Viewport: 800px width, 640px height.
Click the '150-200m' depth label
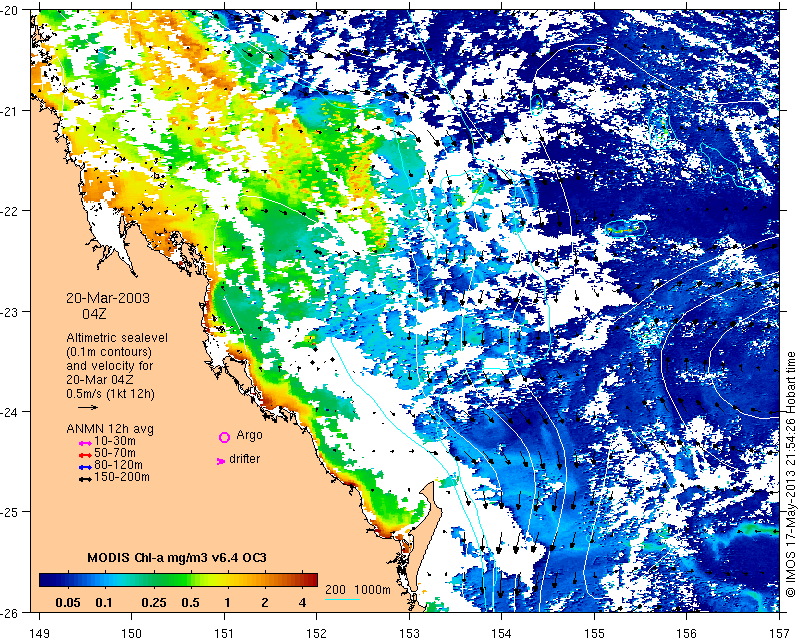pos(122,477)
